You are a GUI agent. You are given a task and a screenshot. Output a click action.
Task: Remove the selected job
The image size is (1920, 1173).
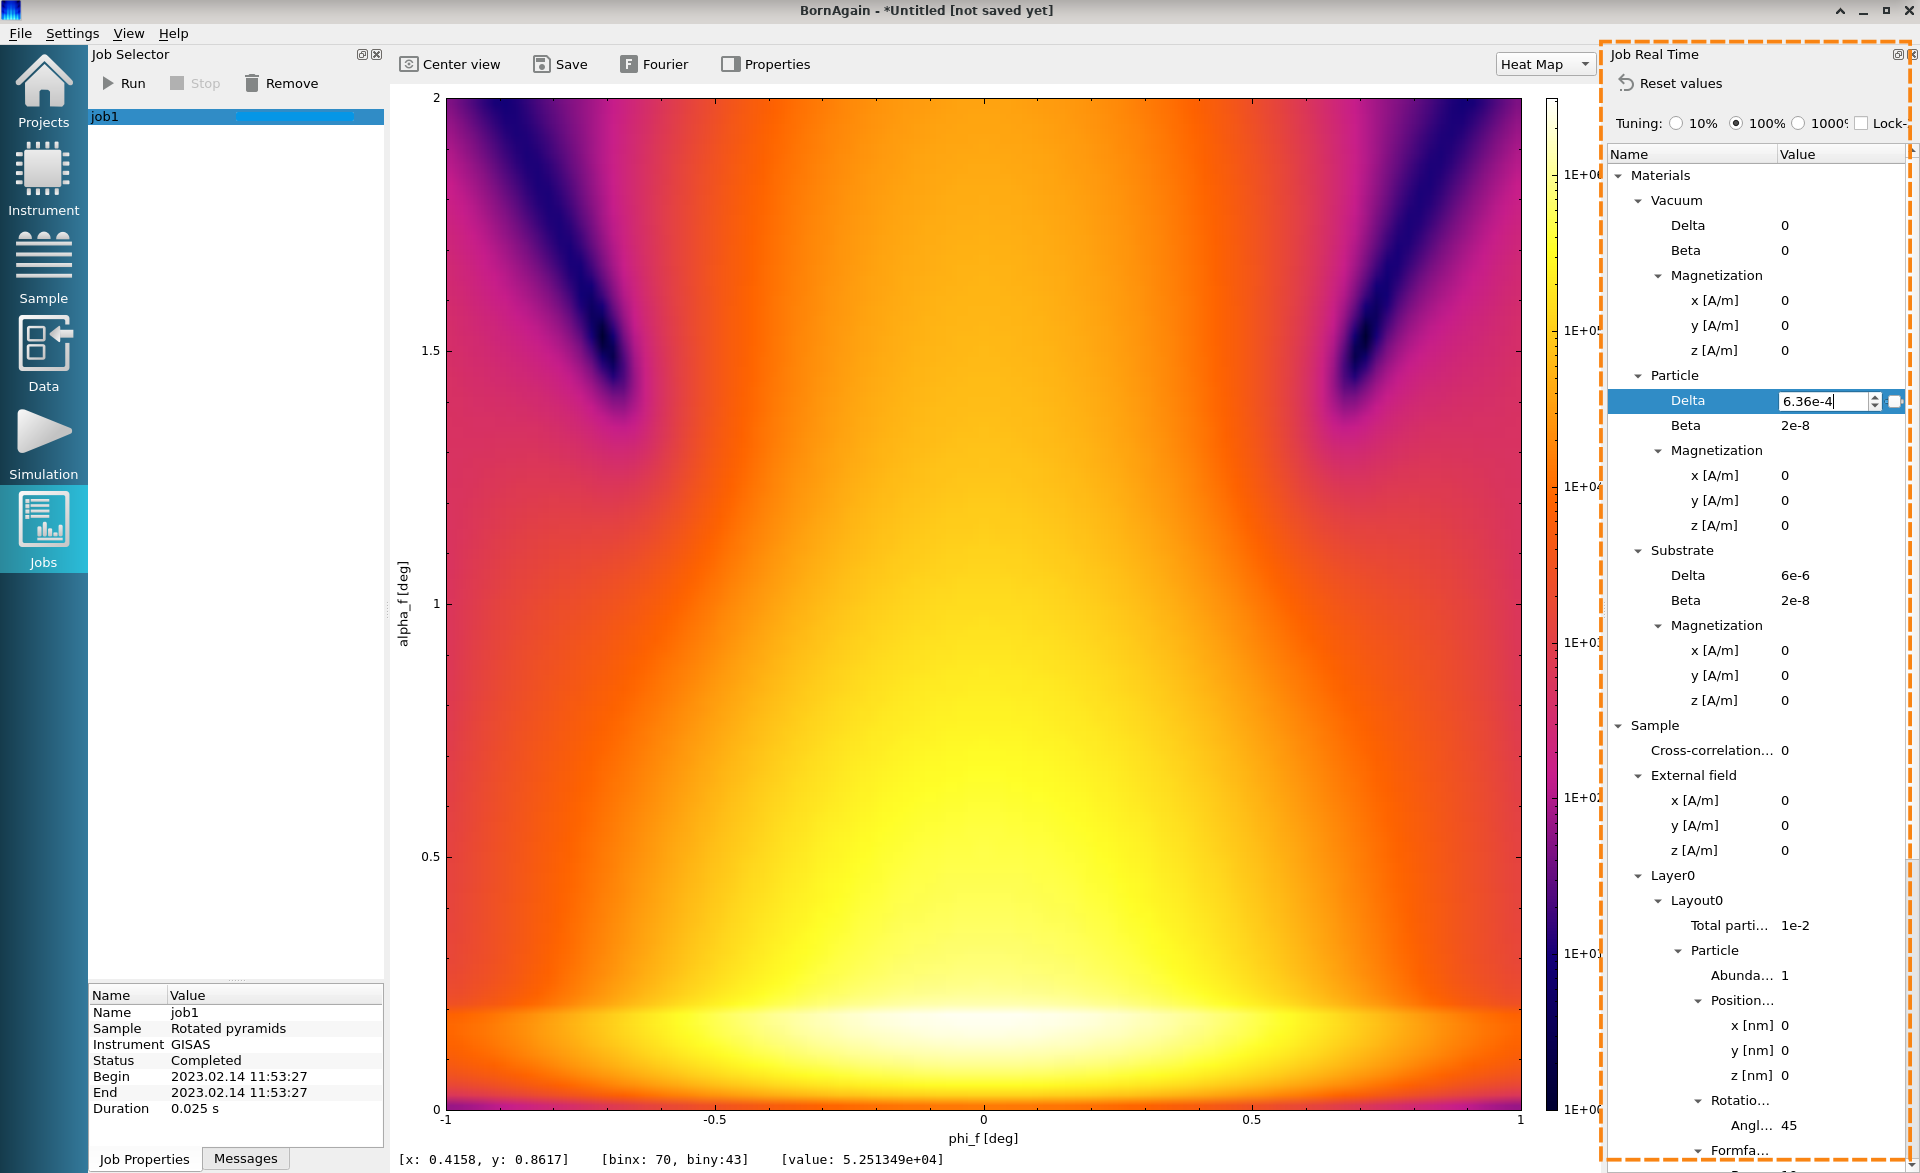coord(281,83)
